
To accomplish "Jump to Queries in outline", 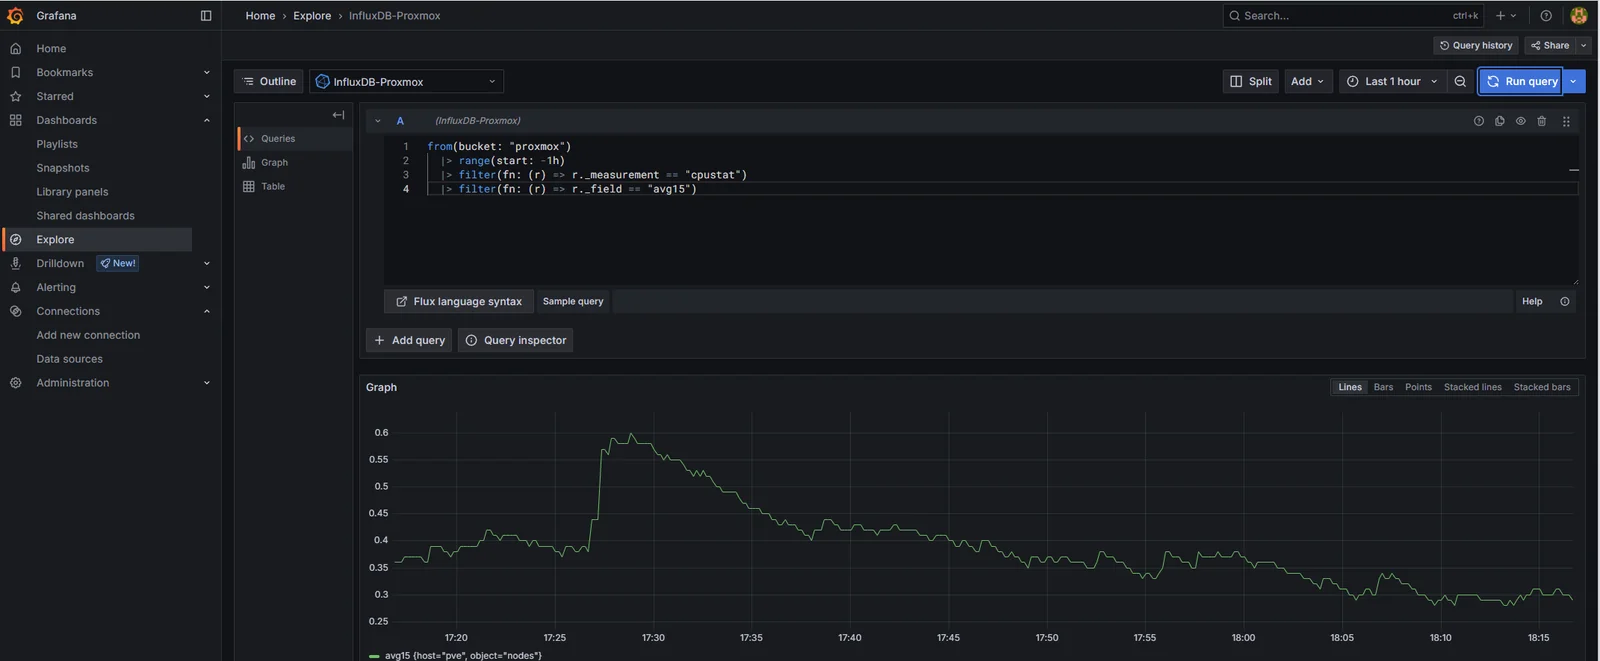I will coord(295,139).
